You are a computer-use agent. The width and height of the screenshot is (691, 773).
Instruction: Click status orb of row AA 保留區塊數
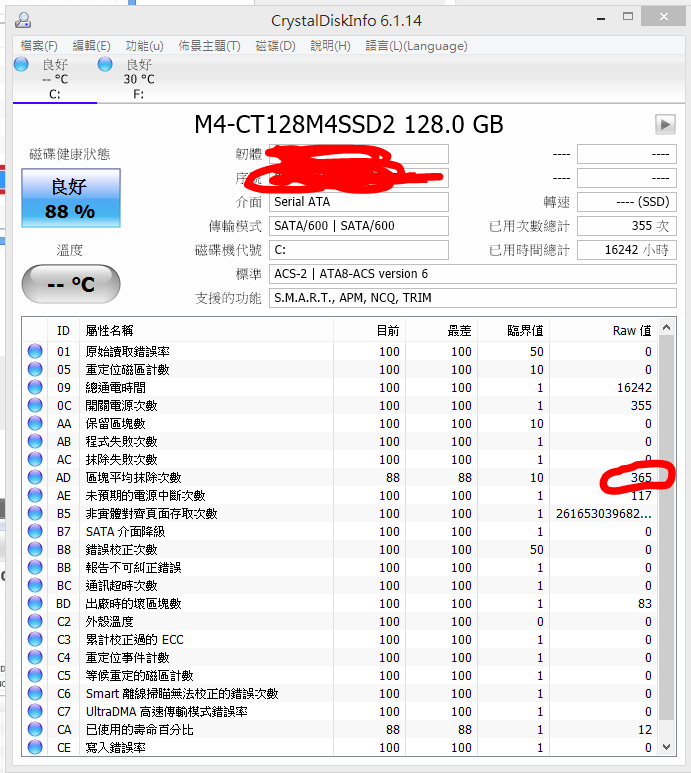[x=35, y=423]
